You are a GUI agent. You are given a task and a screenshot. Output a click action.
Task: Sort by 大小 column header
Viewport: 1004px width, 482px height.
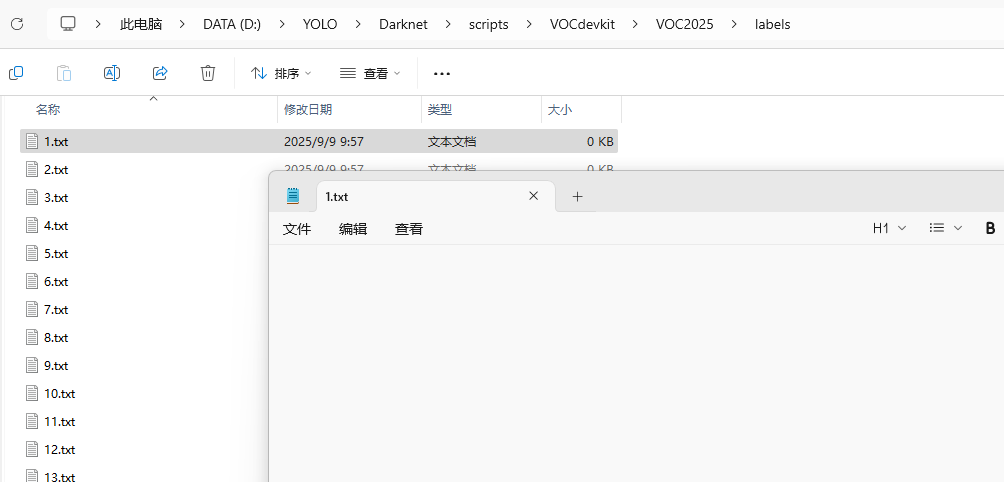(x=560, y=109)
